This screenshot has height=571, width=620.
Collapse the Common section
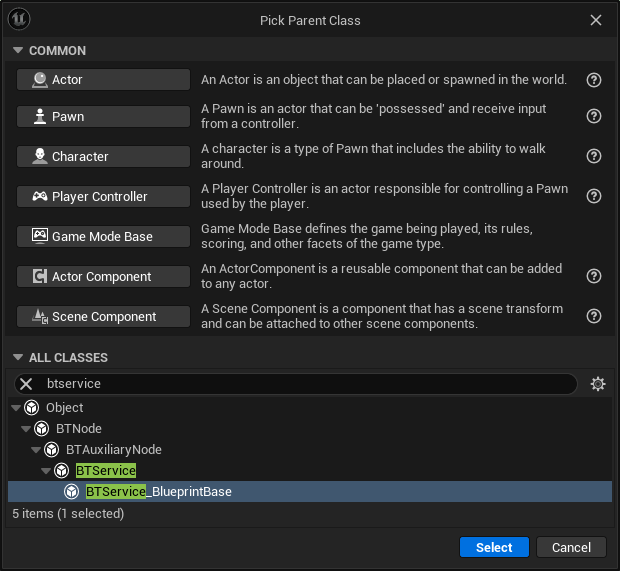(x=17, y=51)
